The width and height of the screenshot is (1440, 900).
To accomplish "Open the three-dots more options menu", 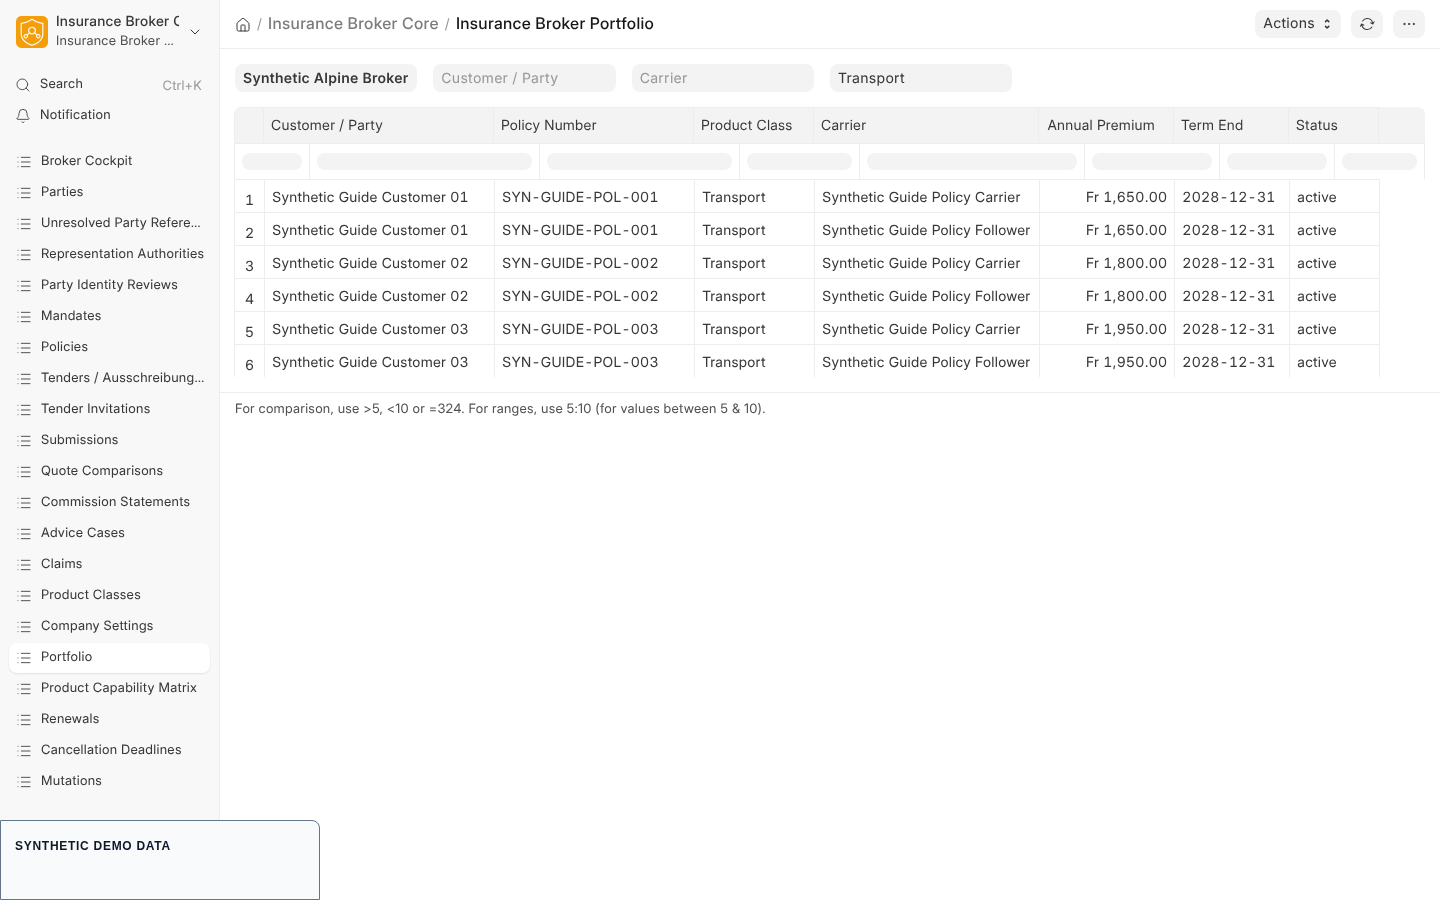I will [x=1409, y=24].
